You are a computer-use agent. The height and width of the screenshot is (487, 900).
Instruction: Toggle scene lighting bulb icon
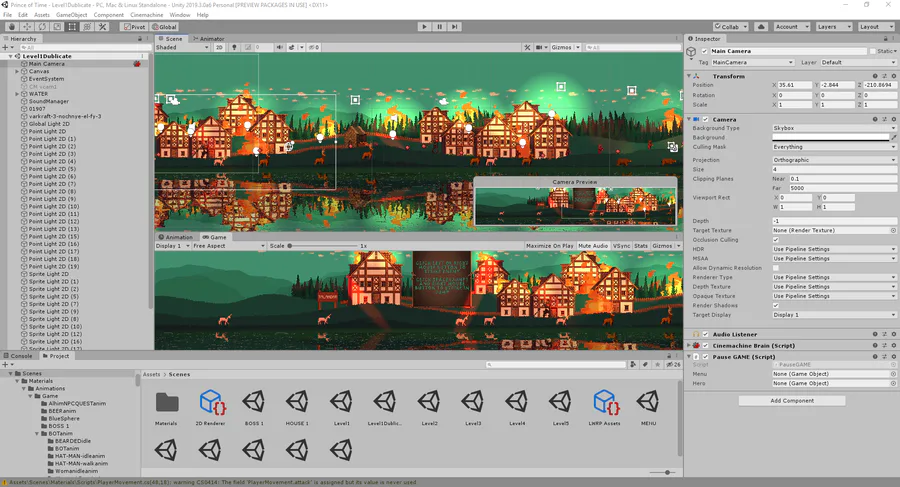coord(234,47)
